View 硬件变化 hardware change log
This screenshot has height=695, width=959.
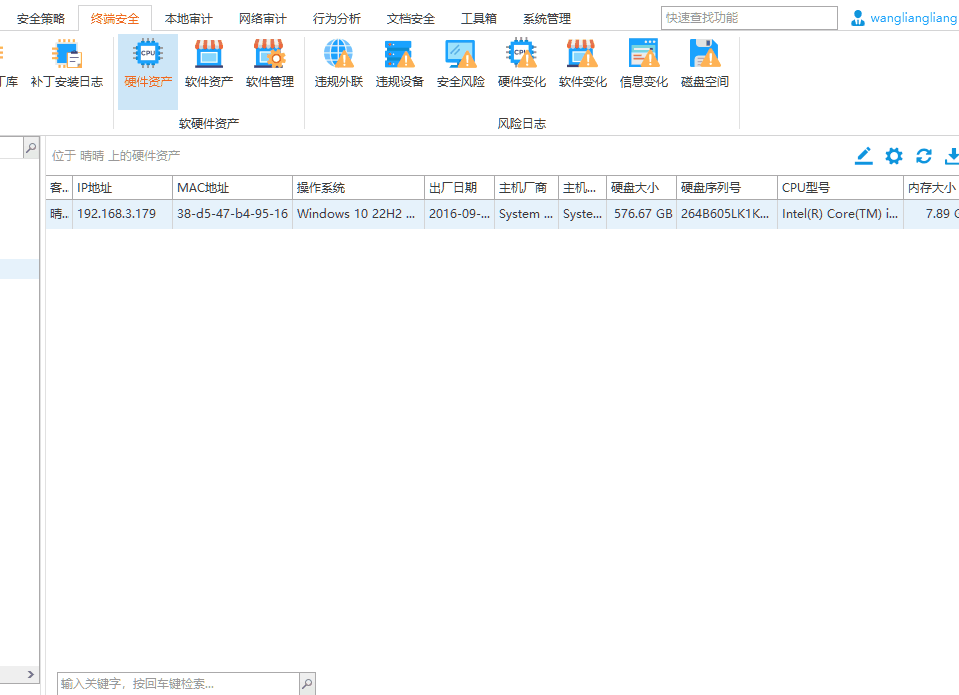pos(522,64)
